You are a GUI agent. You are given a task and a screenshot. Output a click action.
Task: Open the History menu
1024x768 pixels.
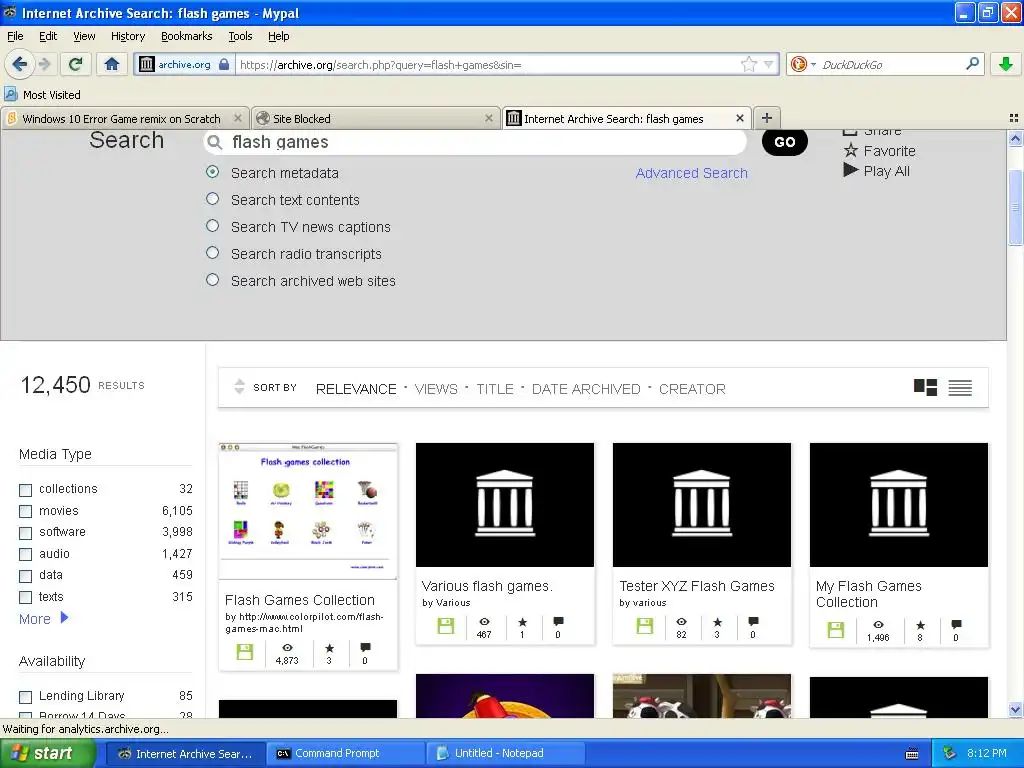point(128,36)
